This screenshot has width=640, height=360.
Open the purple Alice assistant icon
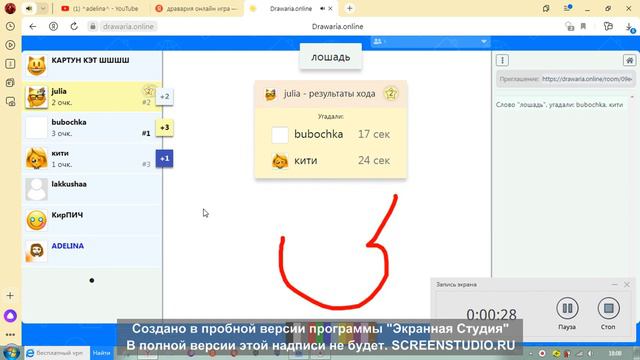pos(10,316)
